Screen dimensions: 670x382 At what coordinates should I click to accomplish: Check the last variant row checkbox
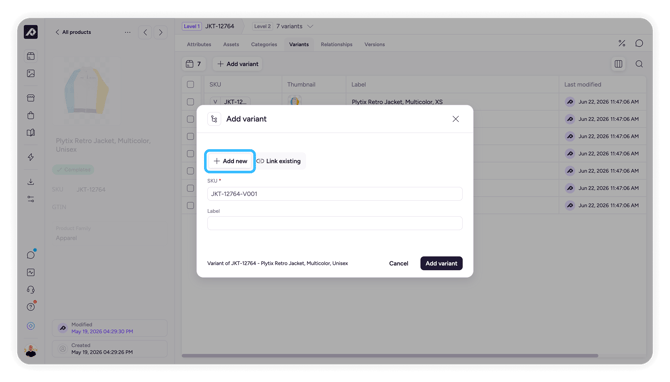click(191, 206)
